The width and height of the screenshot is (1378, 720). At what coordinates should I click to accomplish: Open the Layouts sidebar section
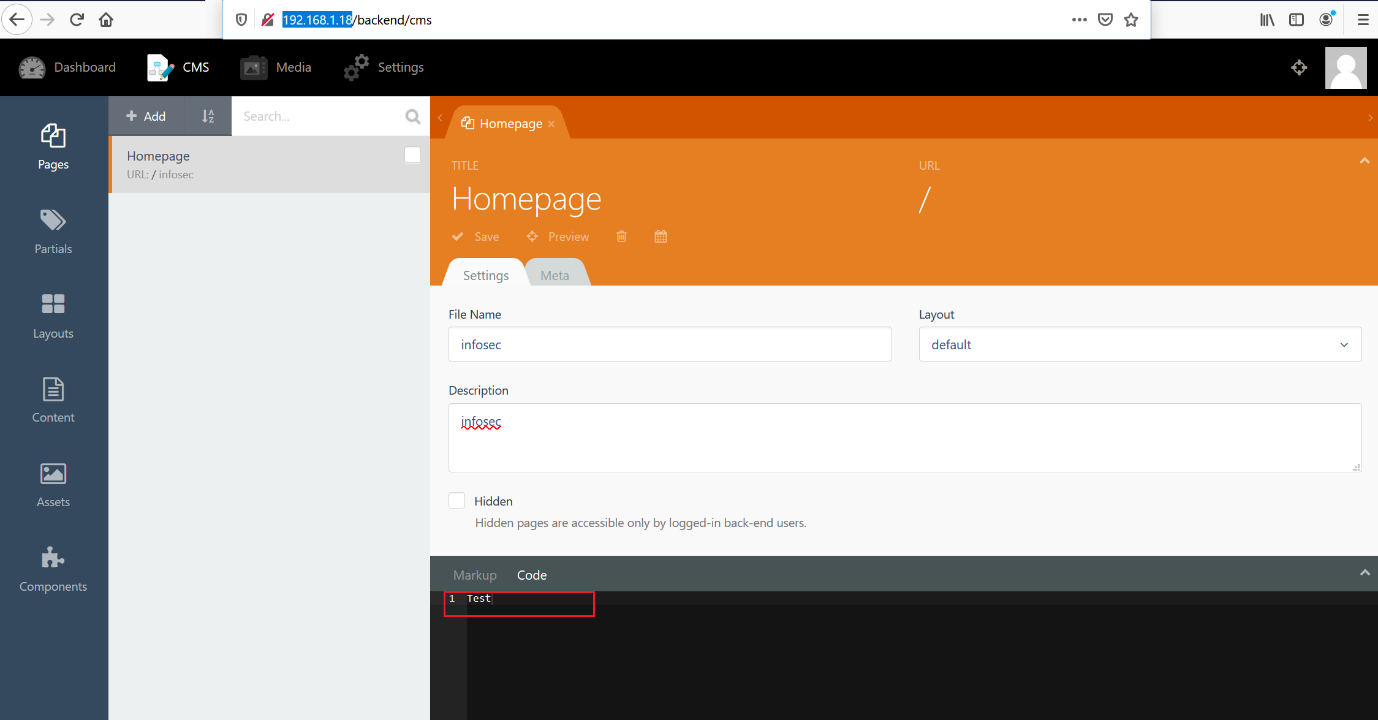pos(53,316)
